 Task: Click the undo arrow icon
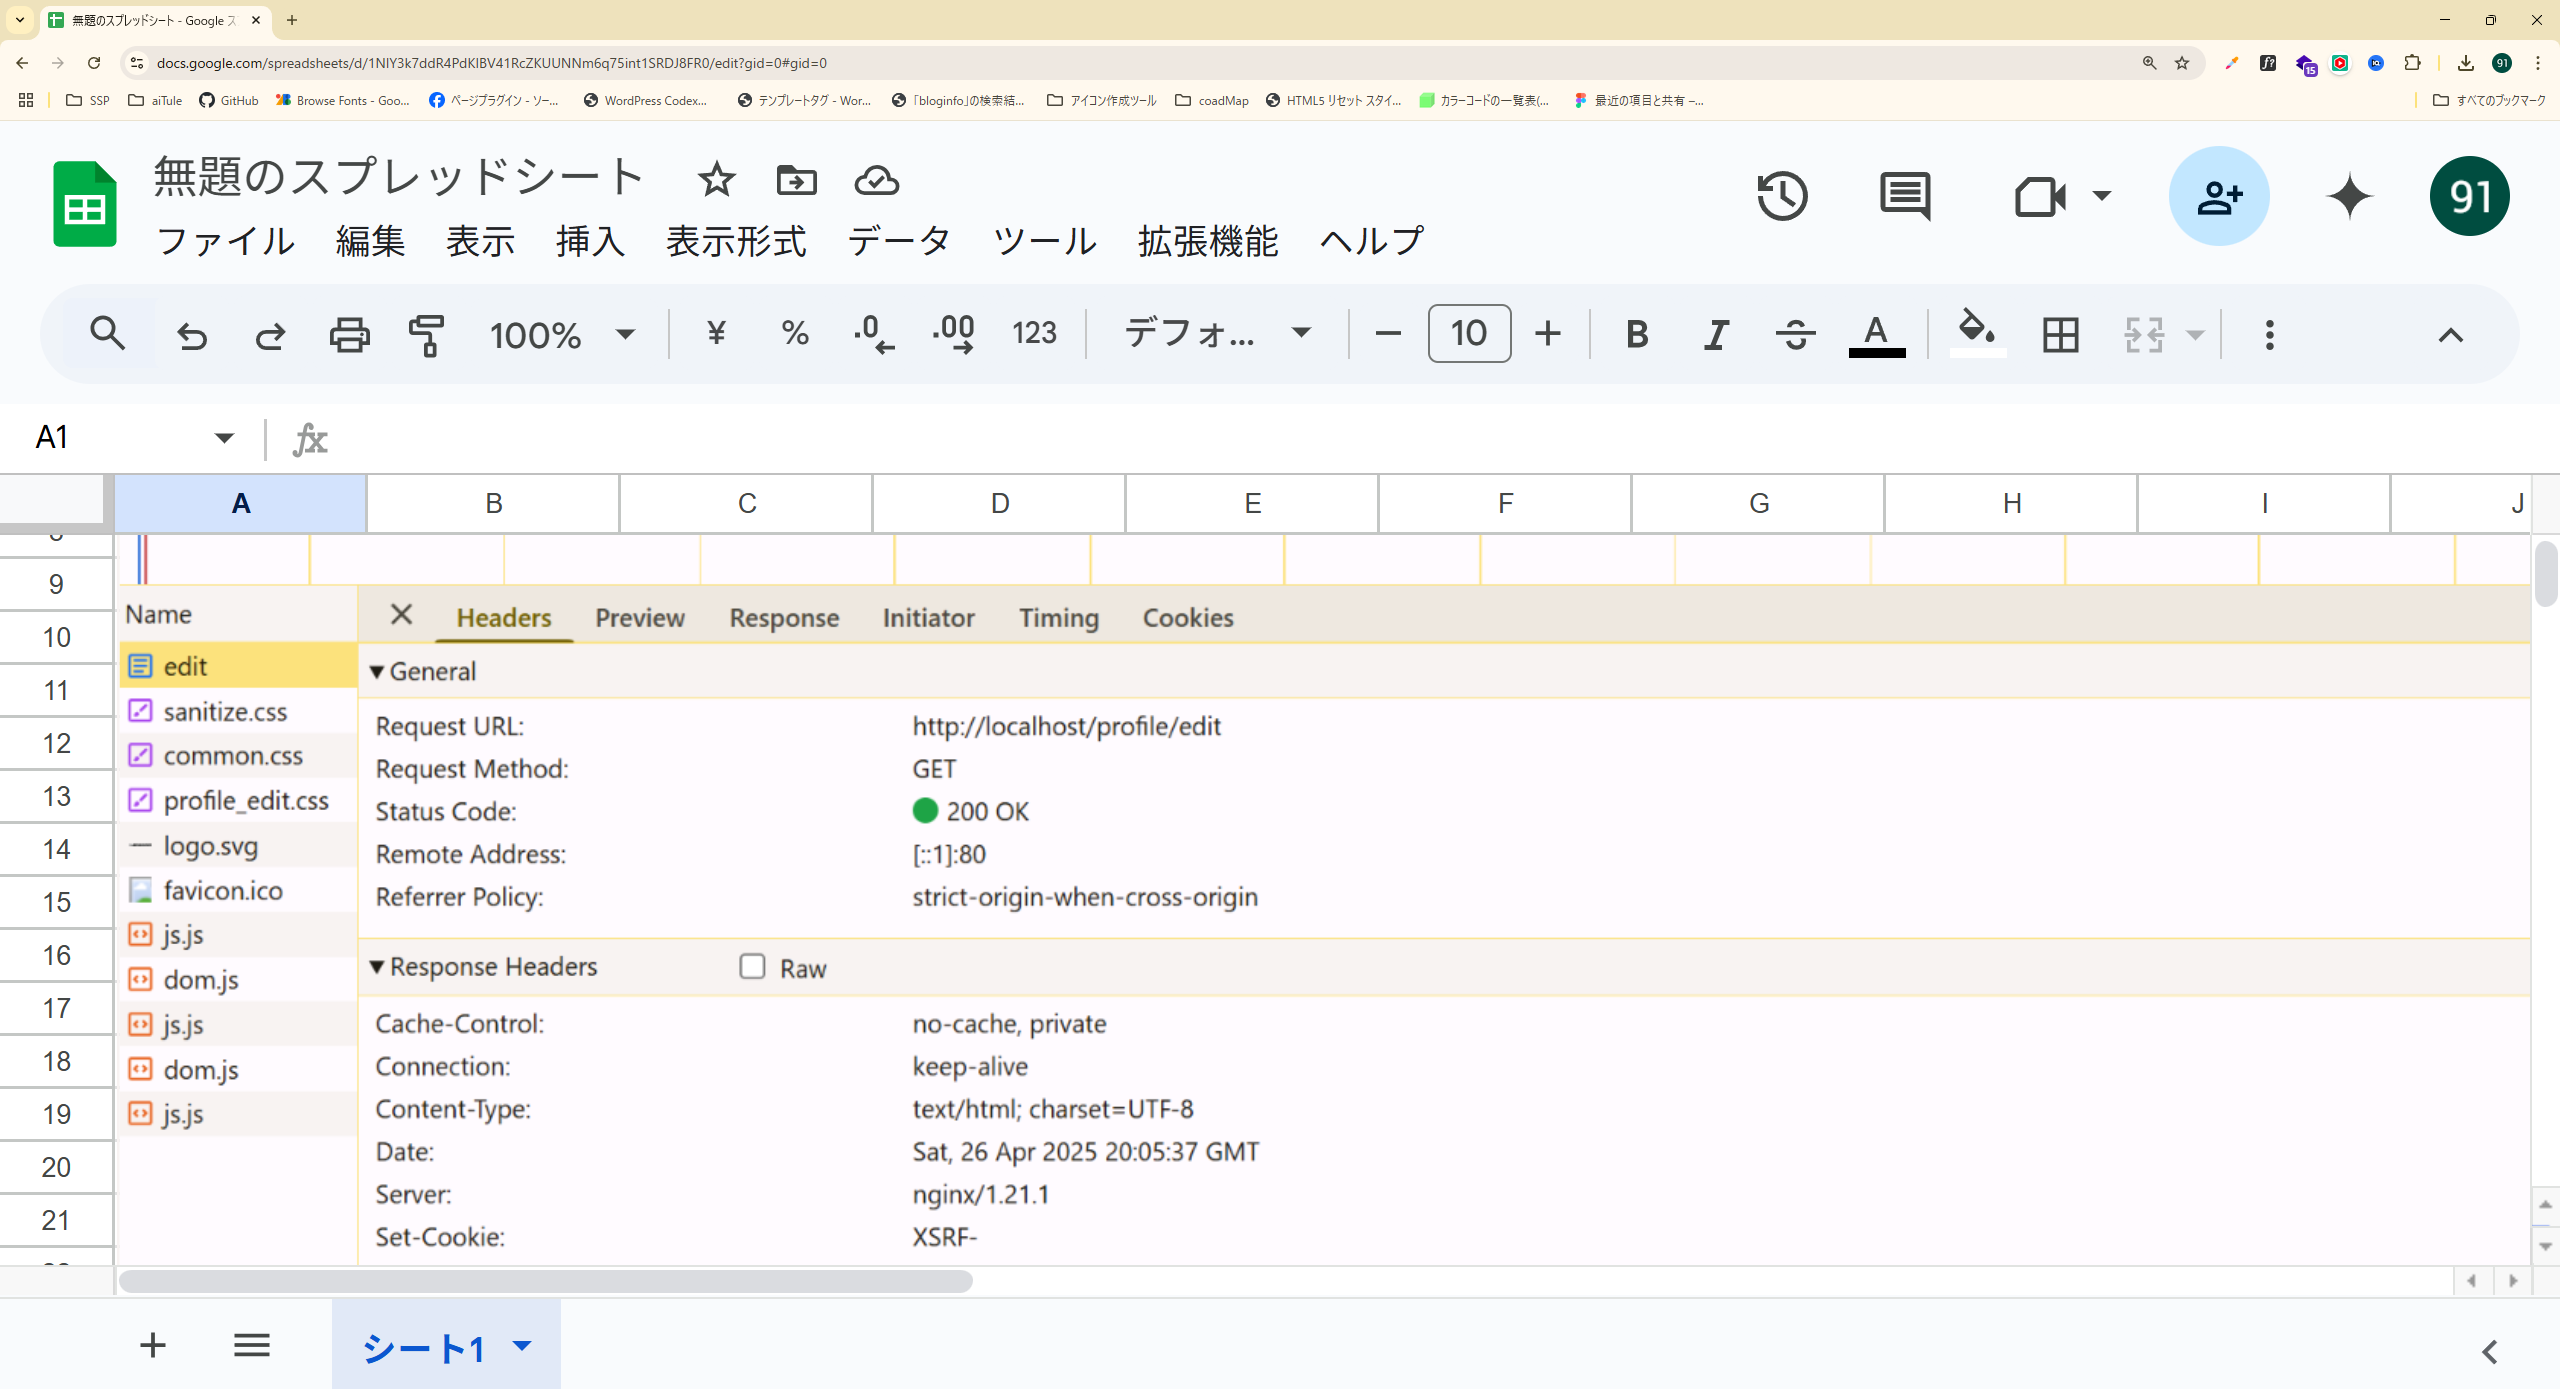[192, 334]
